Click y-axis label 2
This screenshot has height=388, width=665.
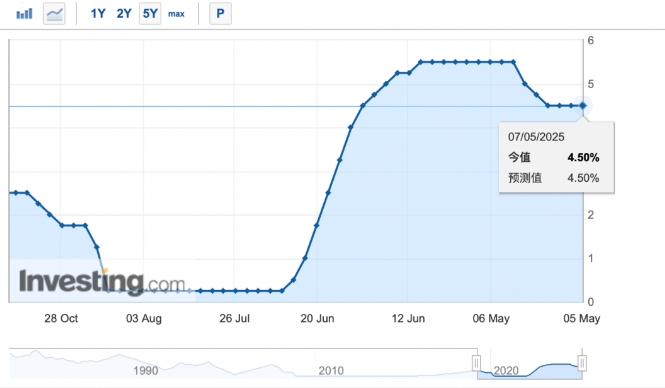[x=591, y=215]
